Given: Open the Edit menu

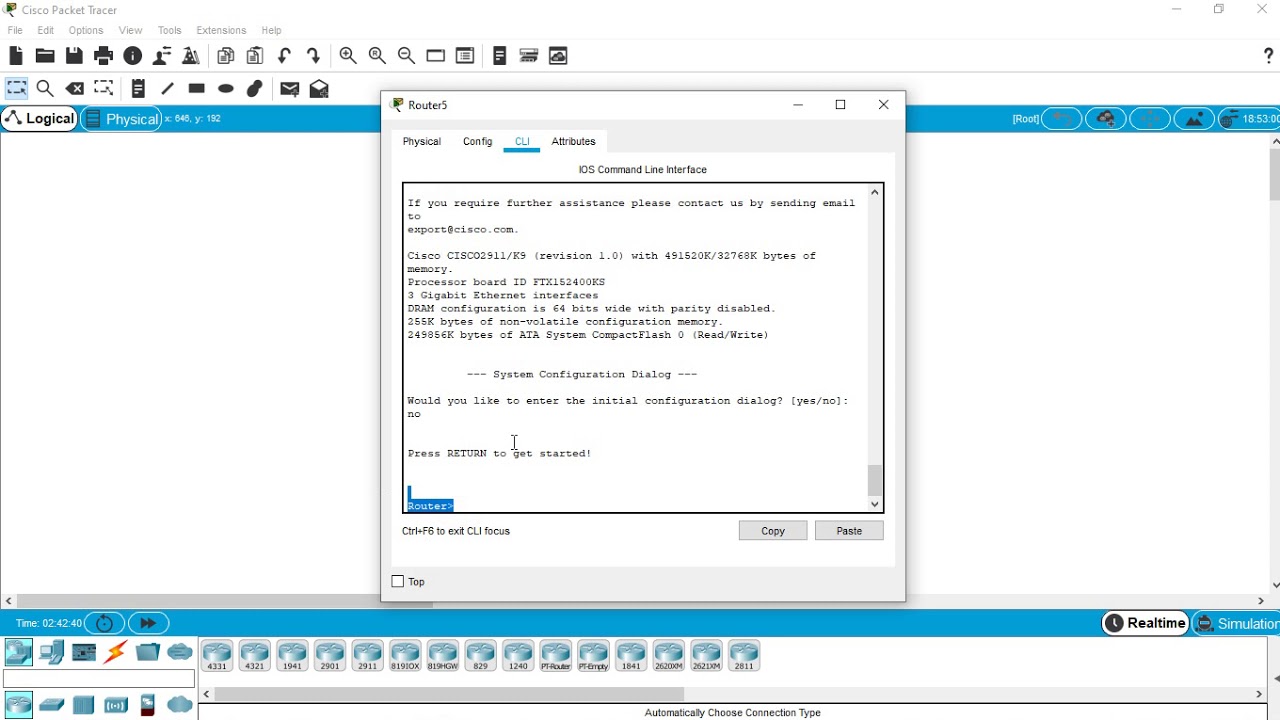Looking at the screenshot, I should pos(46,30).
